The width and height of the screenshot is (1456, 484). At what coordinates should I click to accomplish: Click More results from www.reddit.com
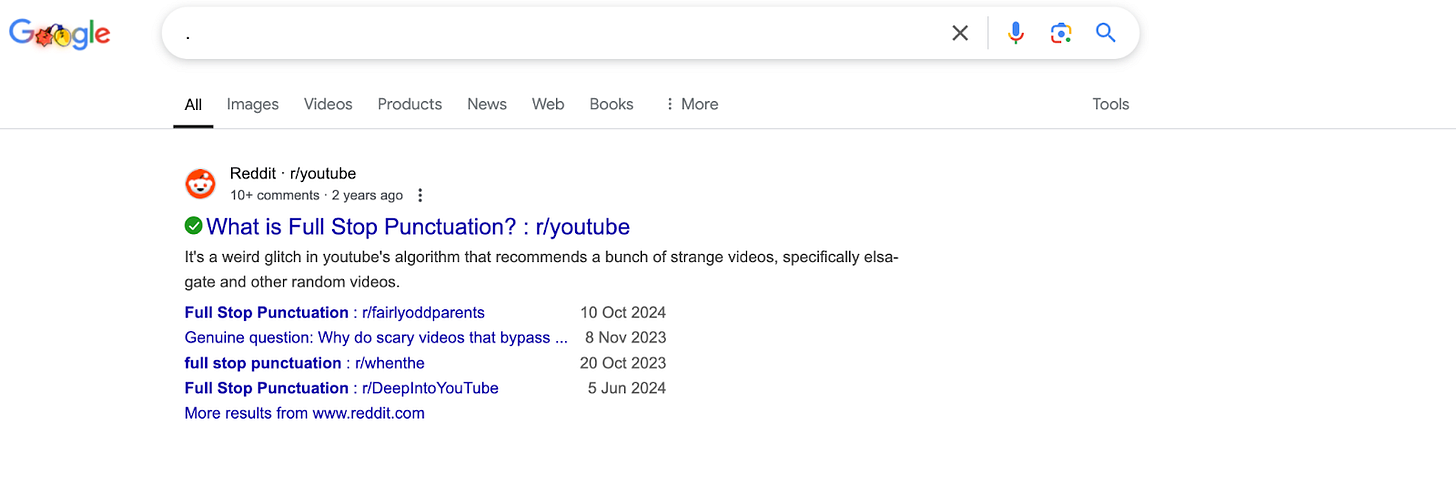point(305,413)
